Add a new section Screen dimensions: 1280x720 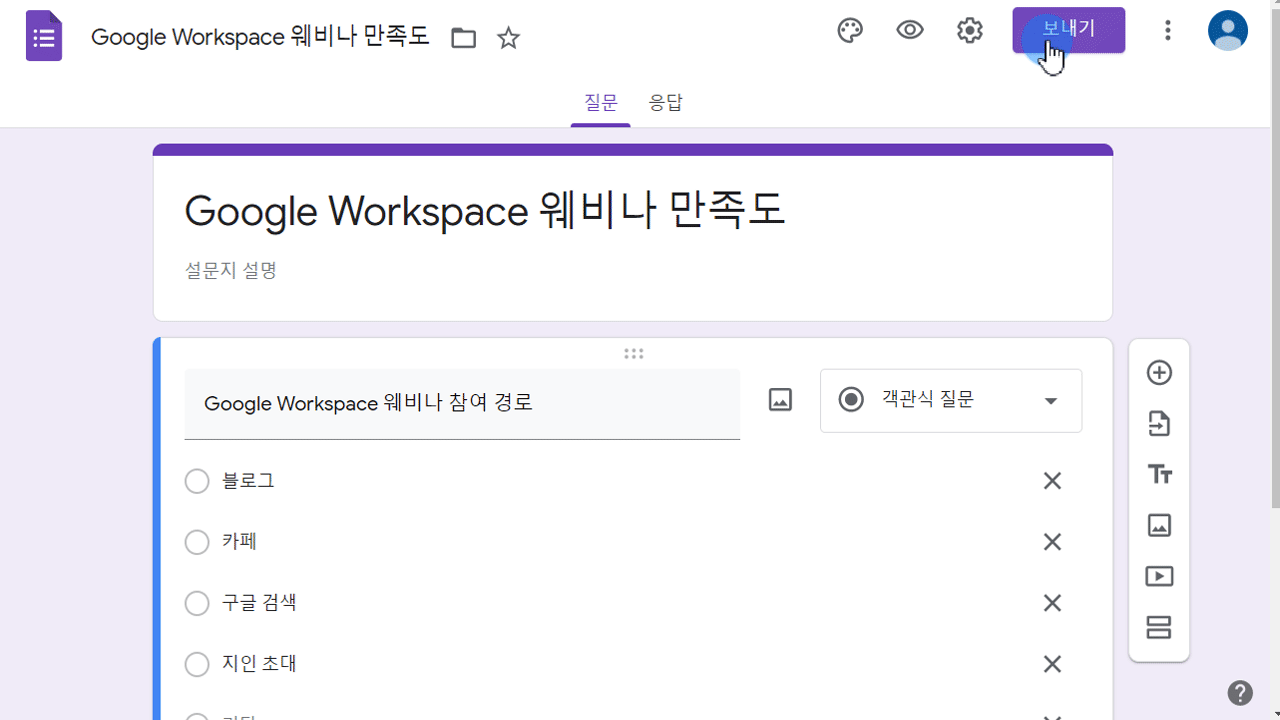click(1159, 628)
